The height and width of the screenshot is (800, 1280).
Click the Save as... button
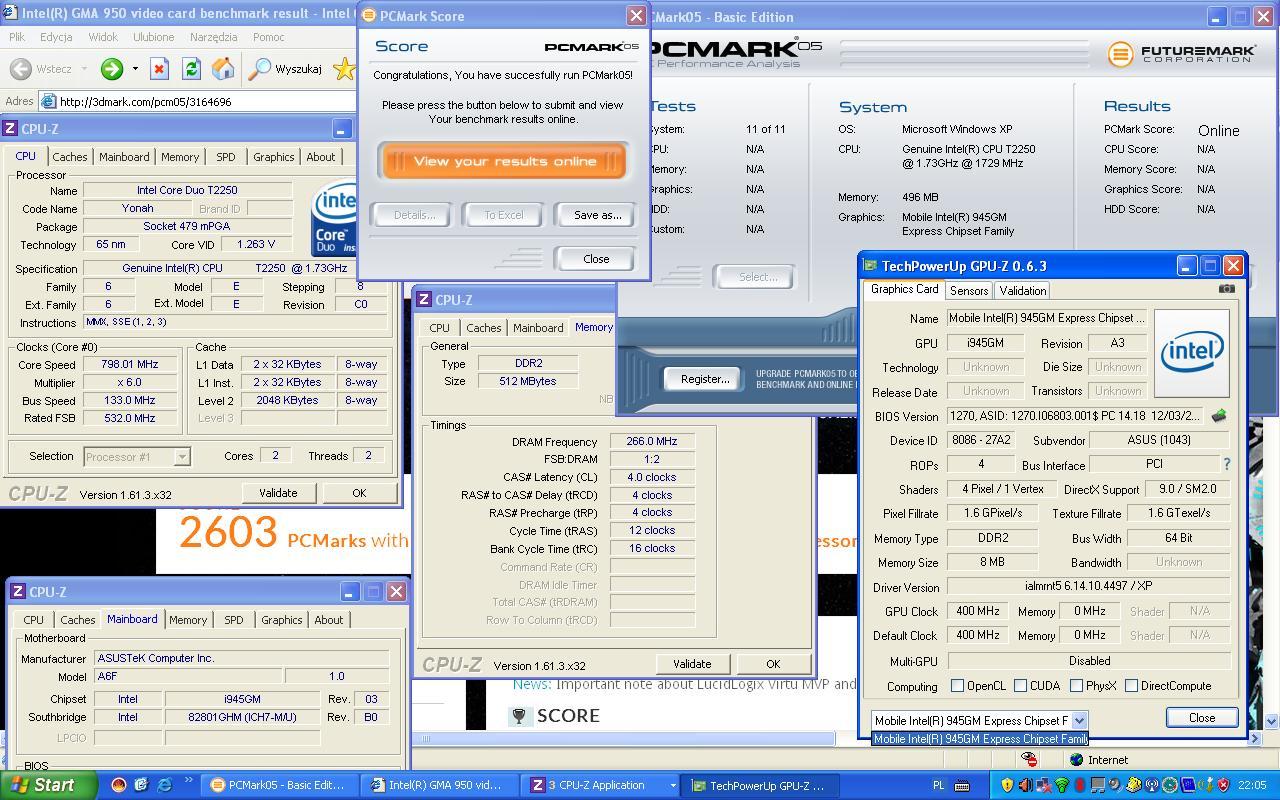click(x=596, y=215)
